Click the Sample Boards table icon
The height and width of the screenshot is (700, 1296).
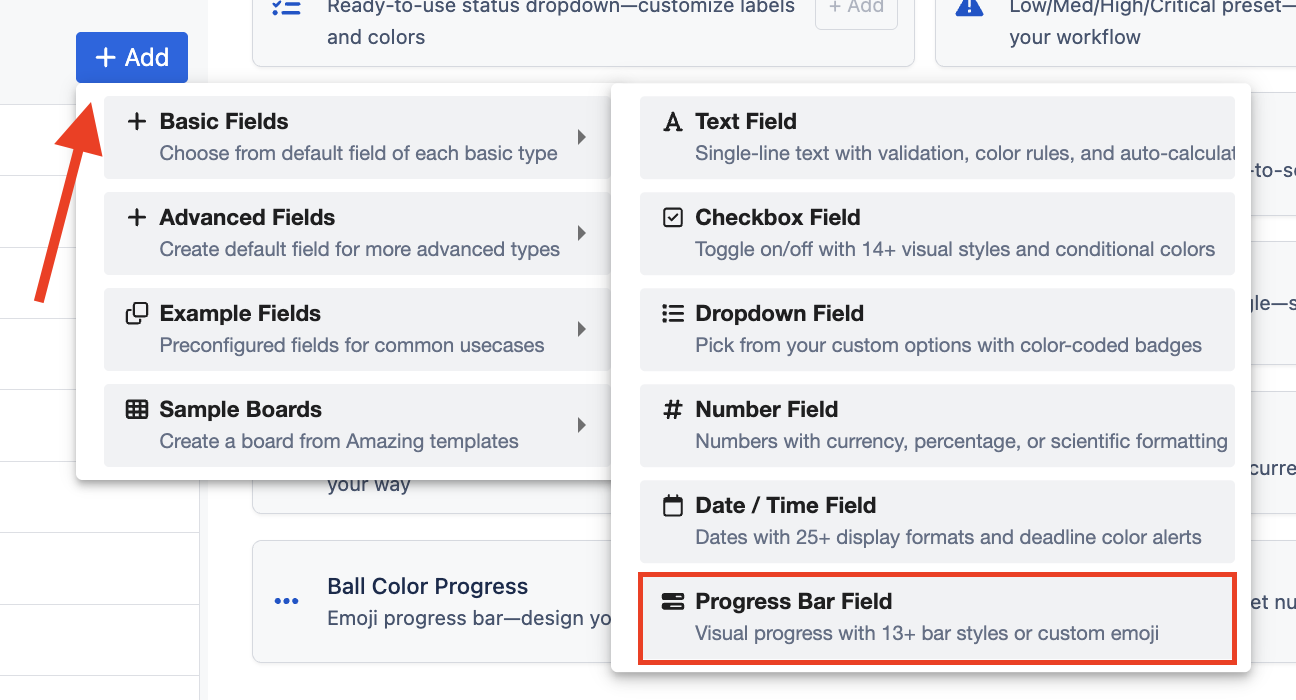pos(137,409)
